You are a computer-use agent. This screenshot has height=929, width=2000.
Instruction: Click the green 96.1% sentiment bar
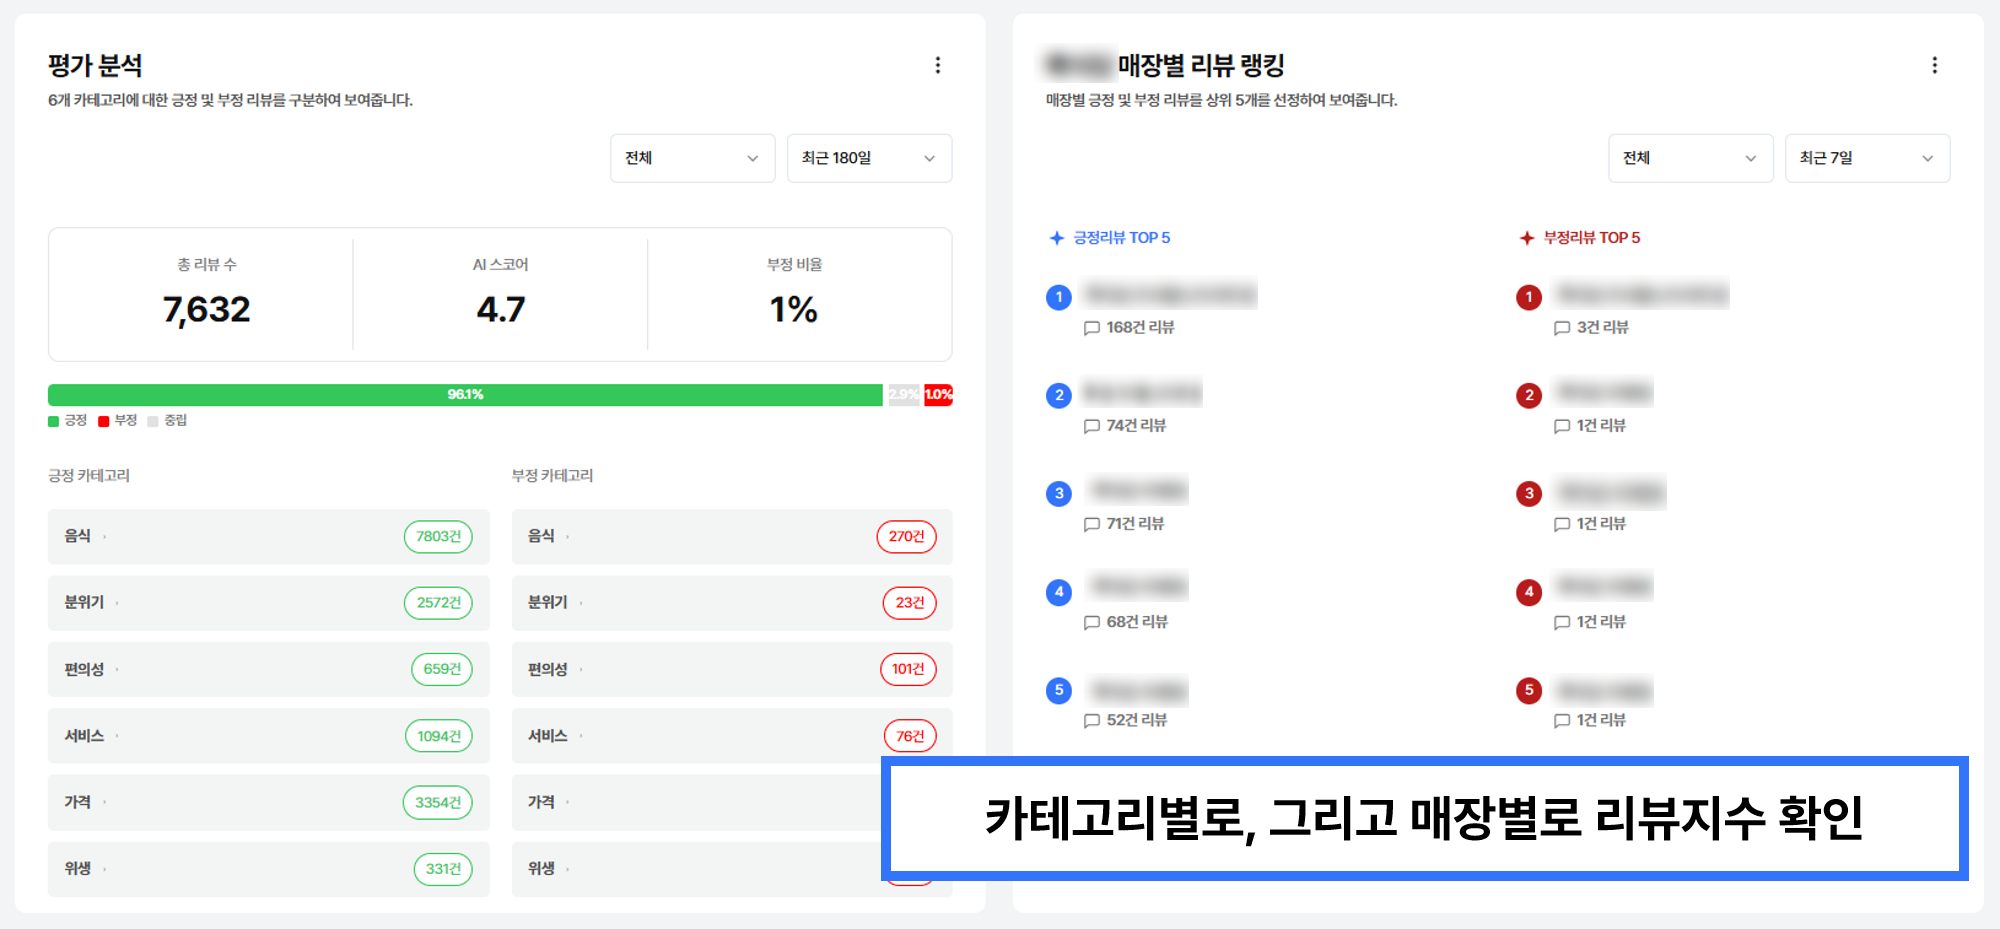[465, 394]
